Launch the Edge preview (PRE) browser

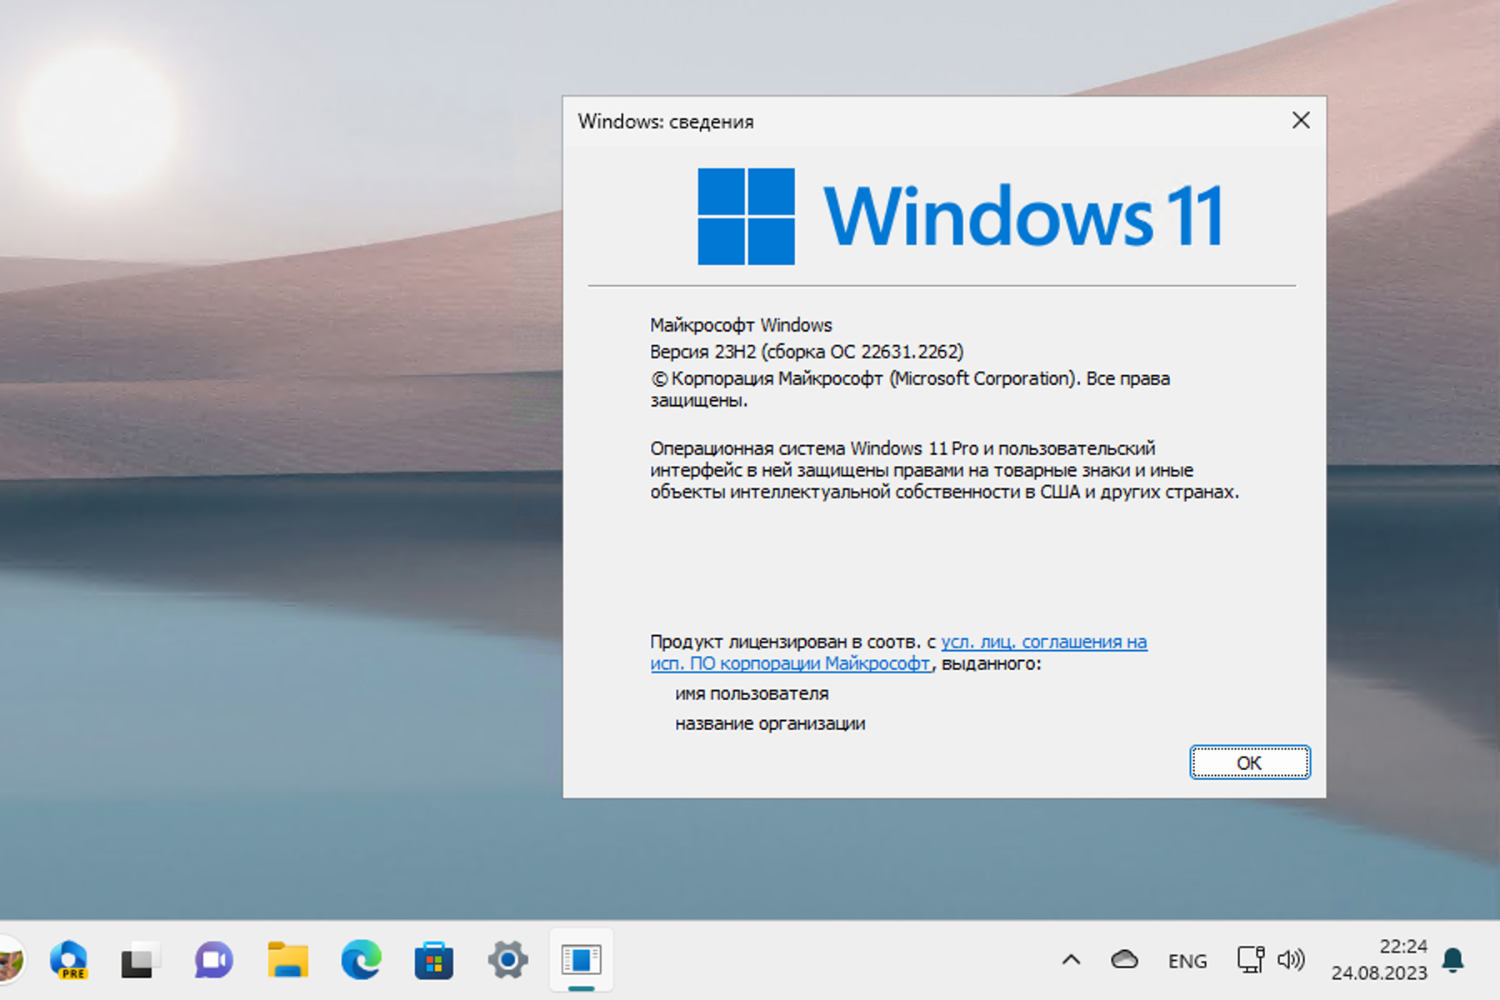click(x=68, y=960)
